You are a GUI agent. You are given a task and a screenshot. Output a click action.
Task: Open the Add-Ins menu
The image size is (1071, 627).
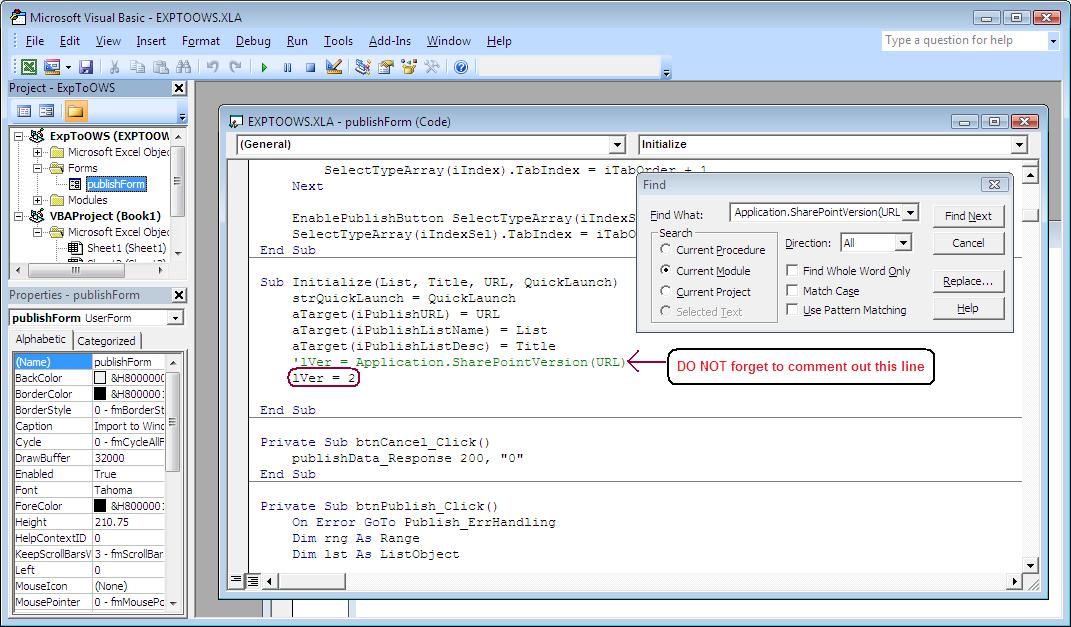390,41
